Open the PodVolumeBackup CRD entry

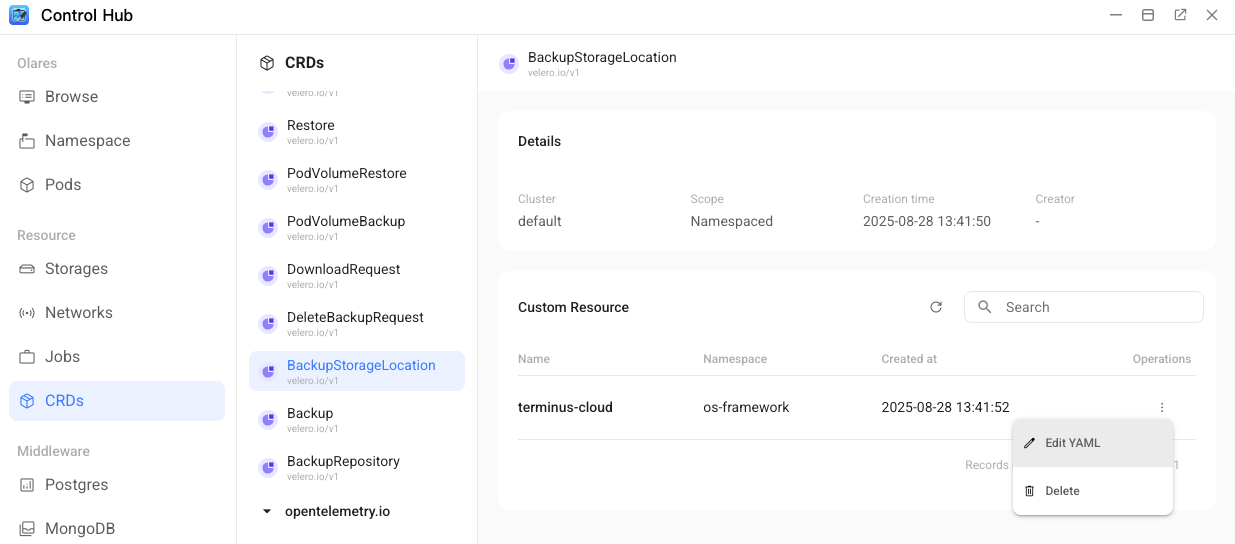pyautogui.click(x=345, y=226)
